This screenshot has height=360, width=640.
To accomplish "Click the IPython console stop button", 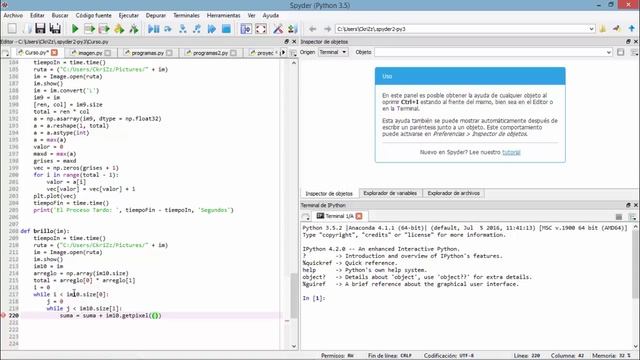I will [x=619, y=217].
